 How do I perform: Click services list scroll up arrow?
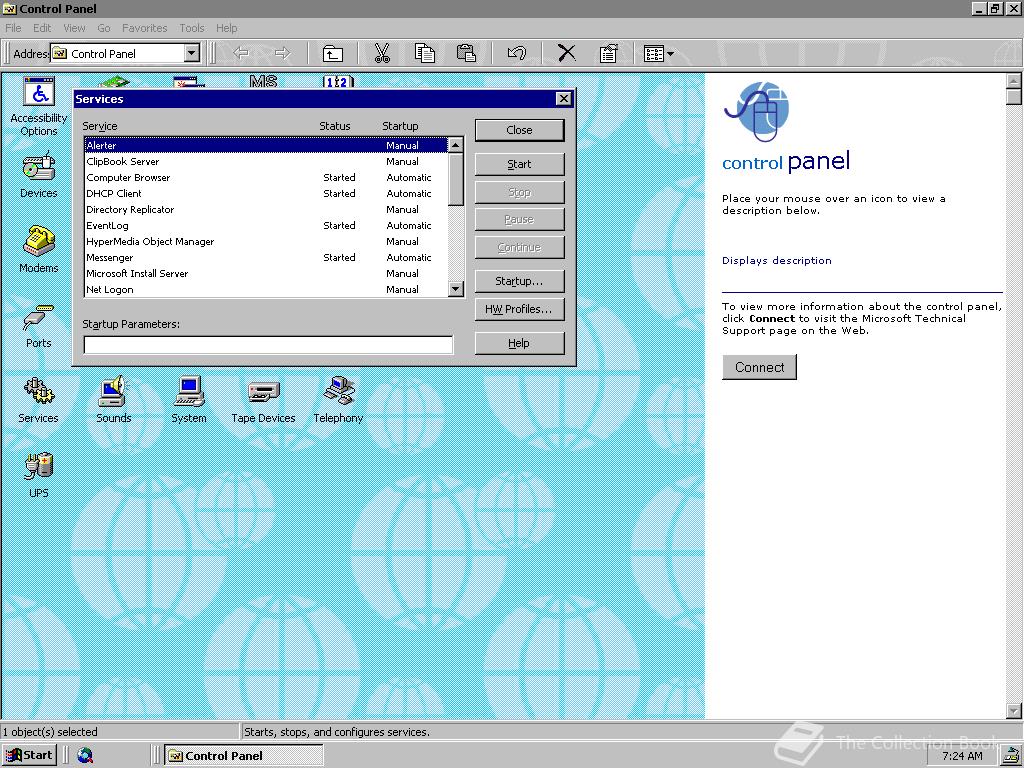(456, 145)
